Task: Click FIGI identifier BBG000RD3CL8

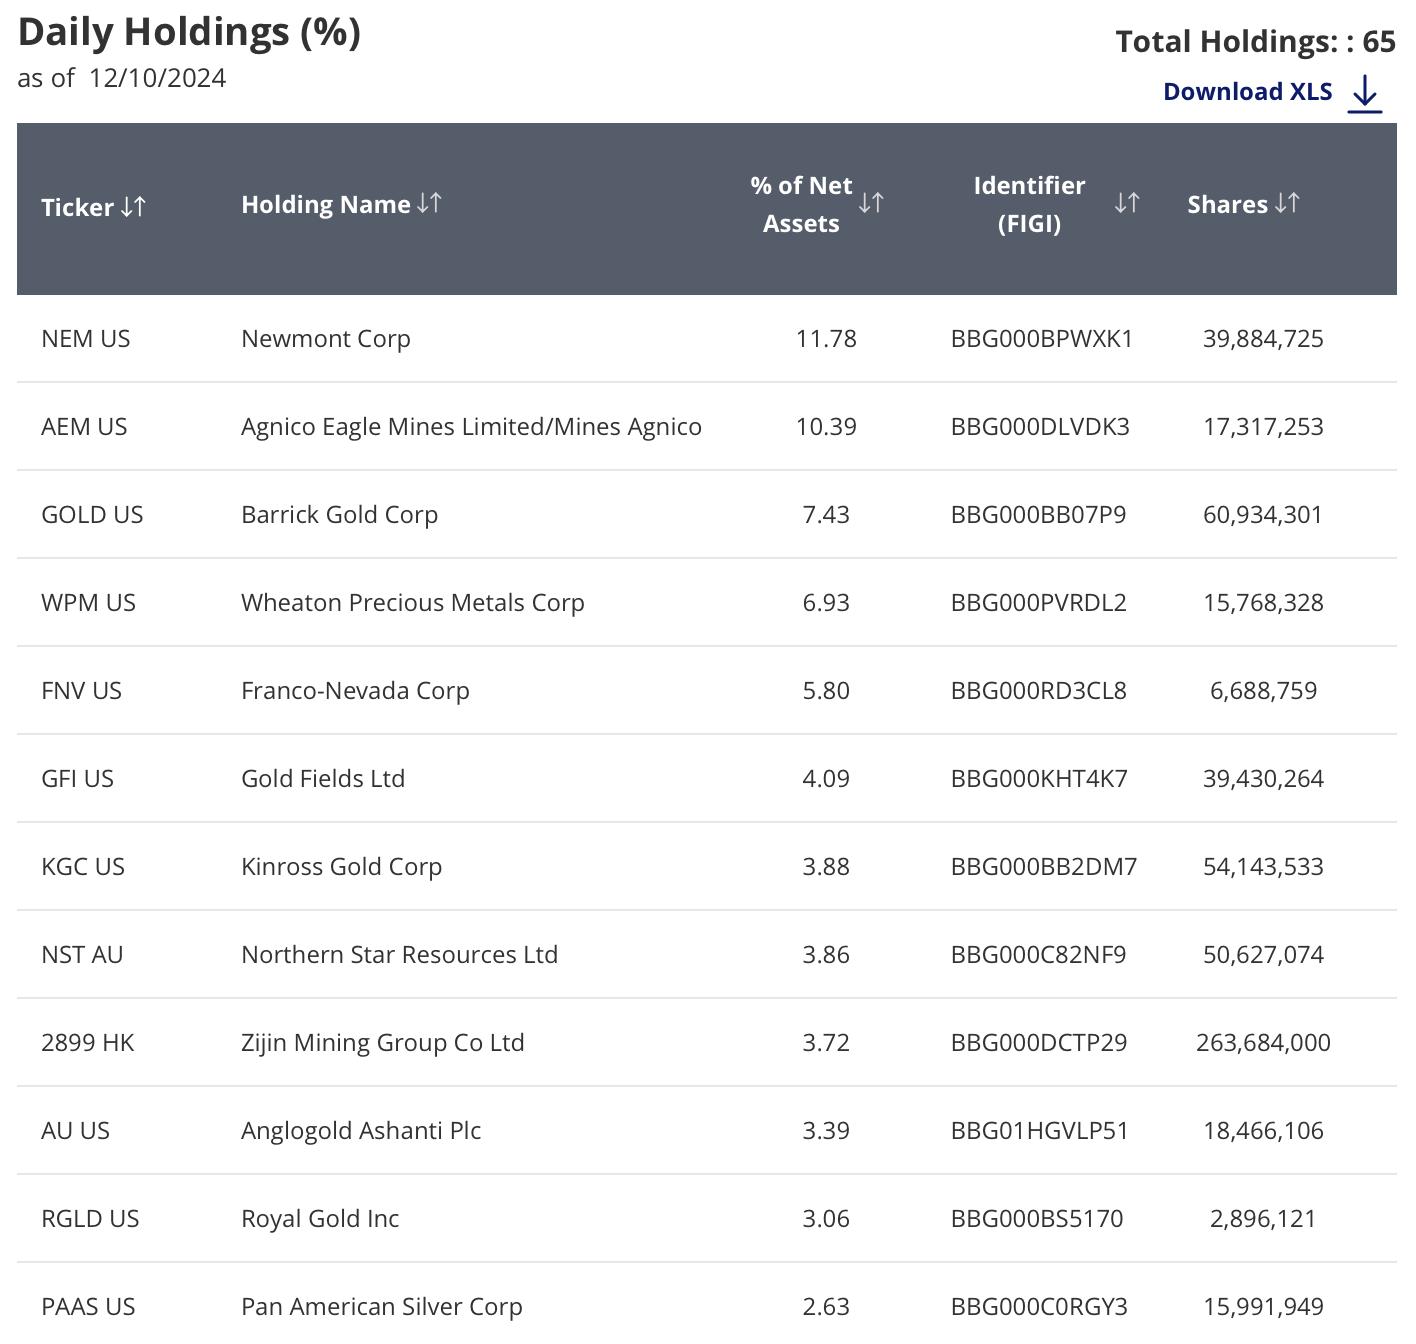Action: pos(1039,690)
